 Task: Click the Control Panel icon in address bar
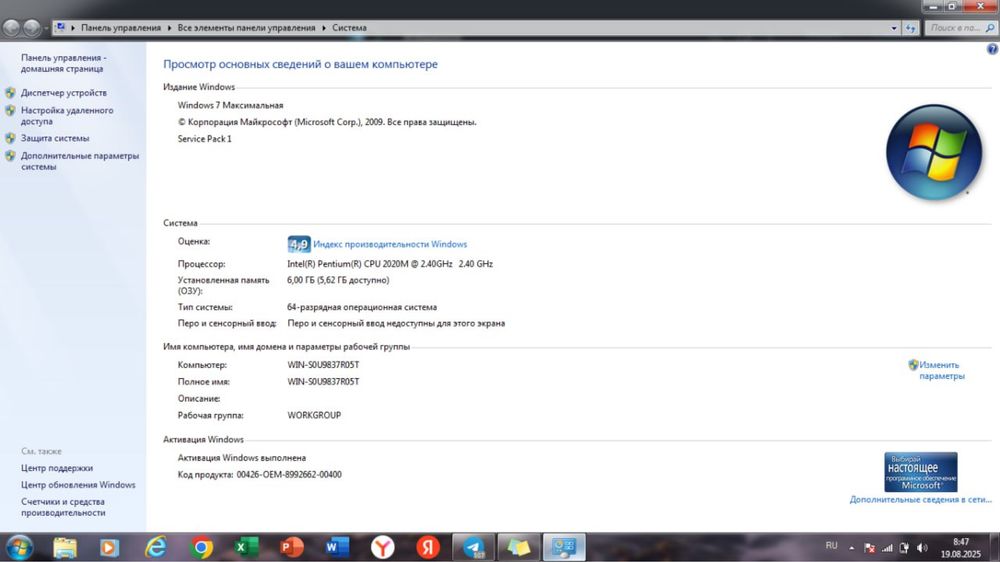pyautogui.click(x=61, y=27)
